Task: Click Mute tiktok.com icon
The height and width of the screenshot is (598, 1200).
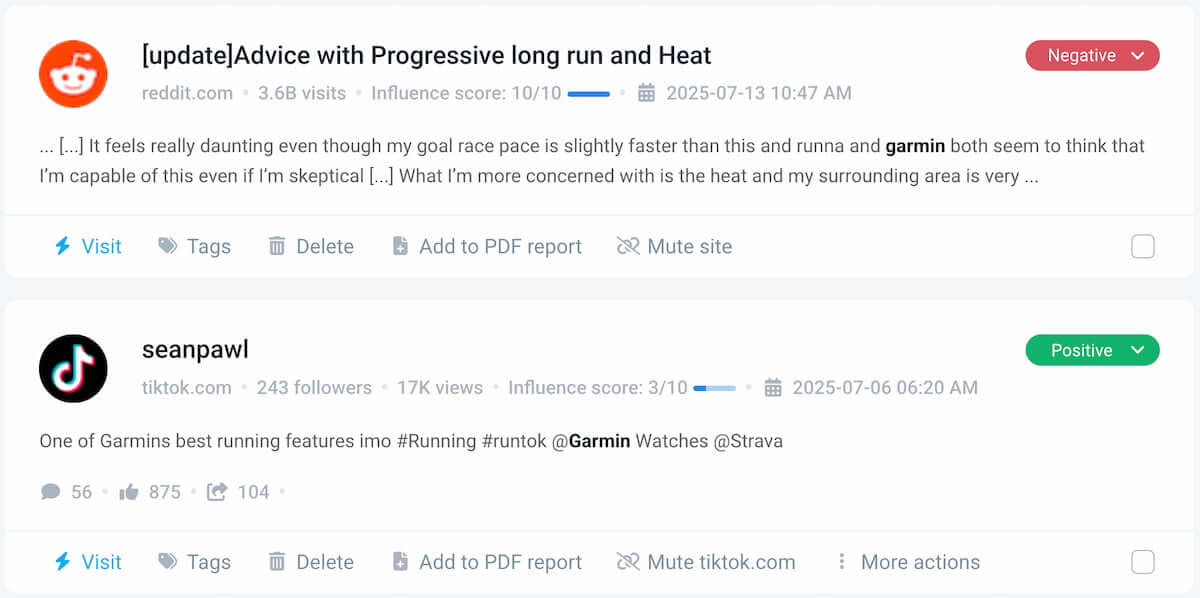Action: [x=628, y=562]
